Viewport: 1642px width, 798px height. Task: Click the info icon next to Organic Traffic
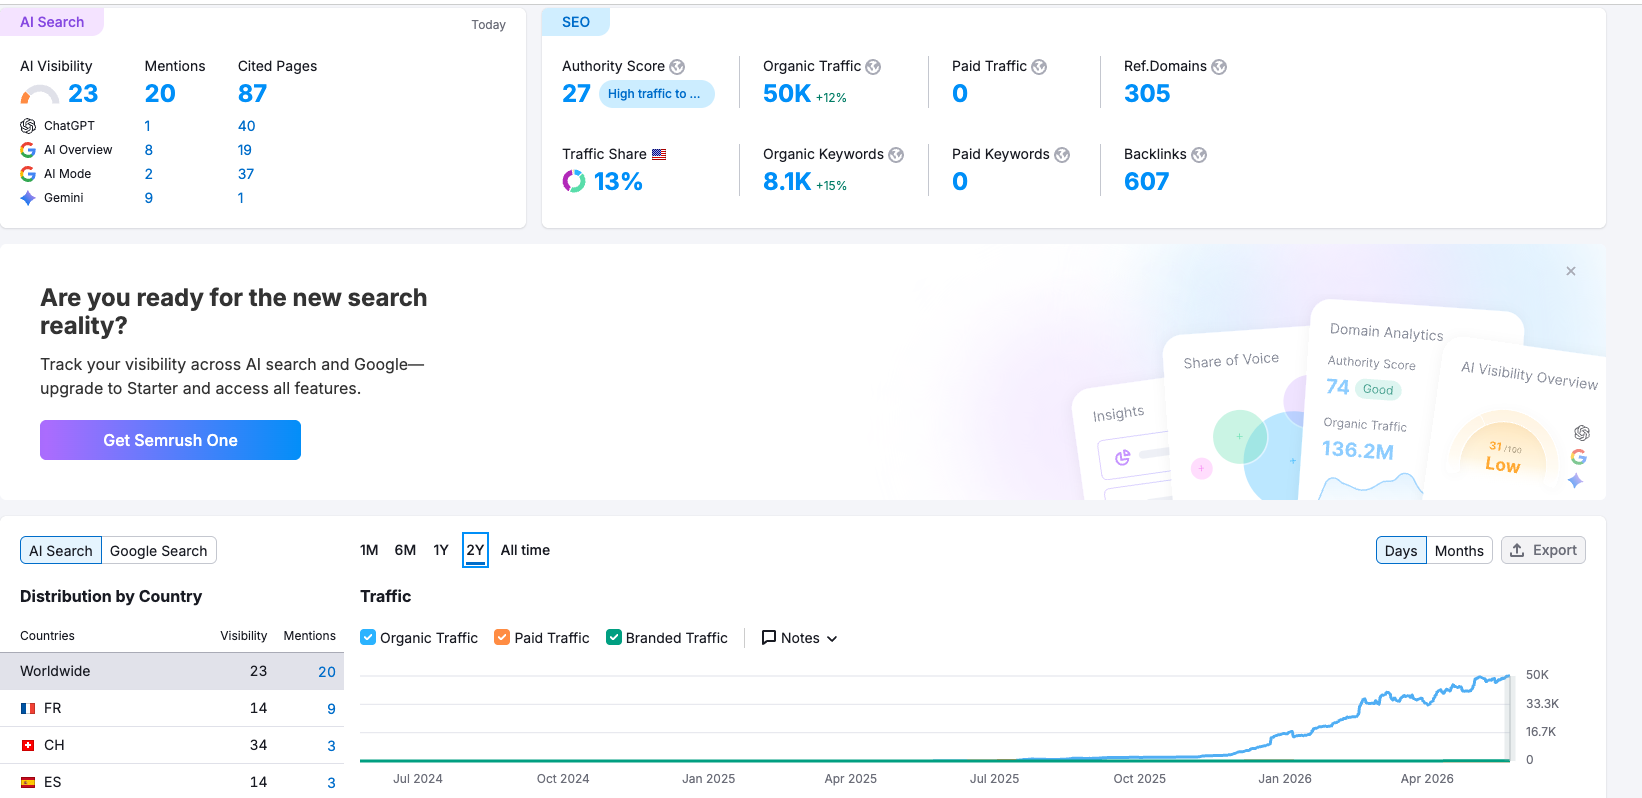pos(873,67)
